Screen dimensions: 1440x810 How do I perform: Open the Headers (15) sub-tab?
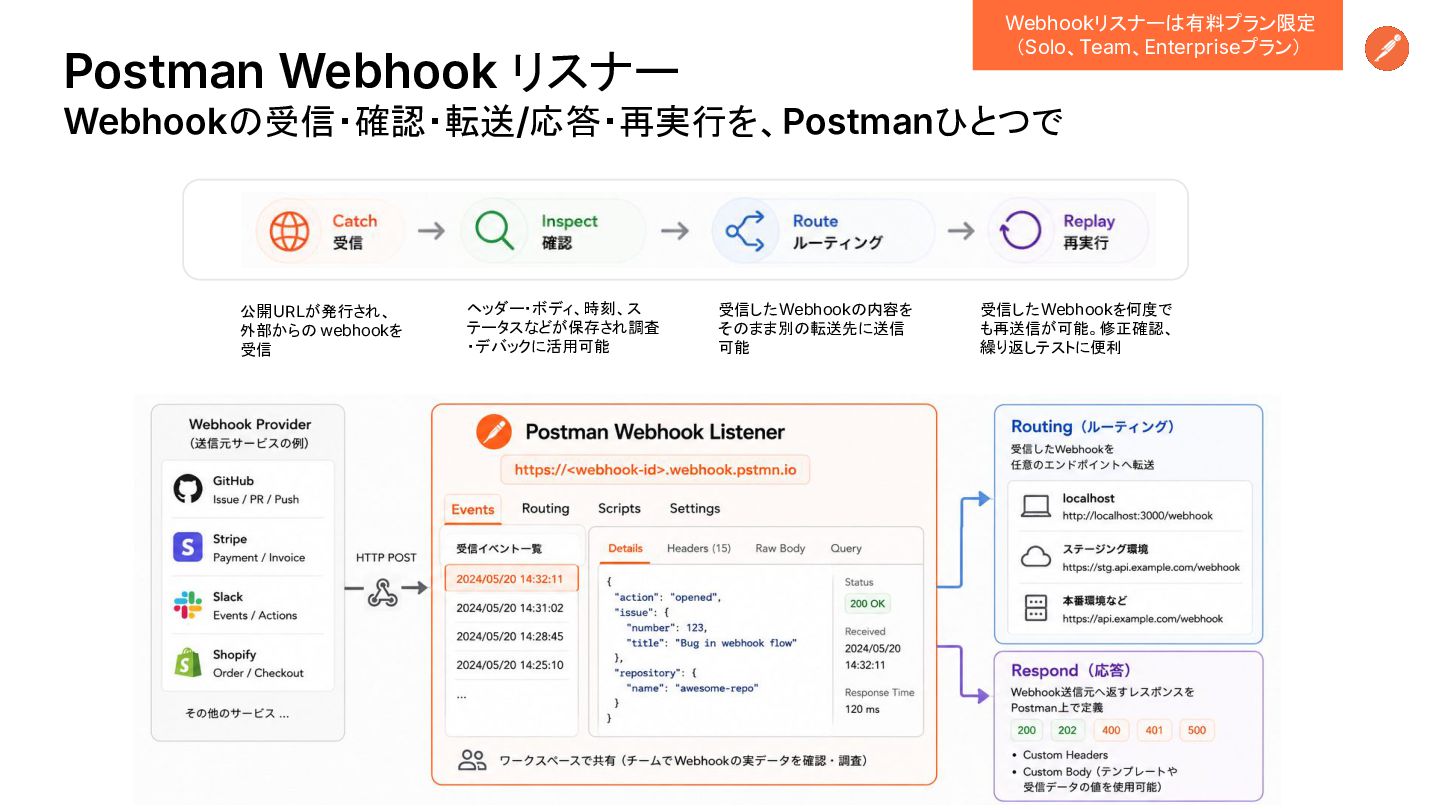tap(699, 548)
